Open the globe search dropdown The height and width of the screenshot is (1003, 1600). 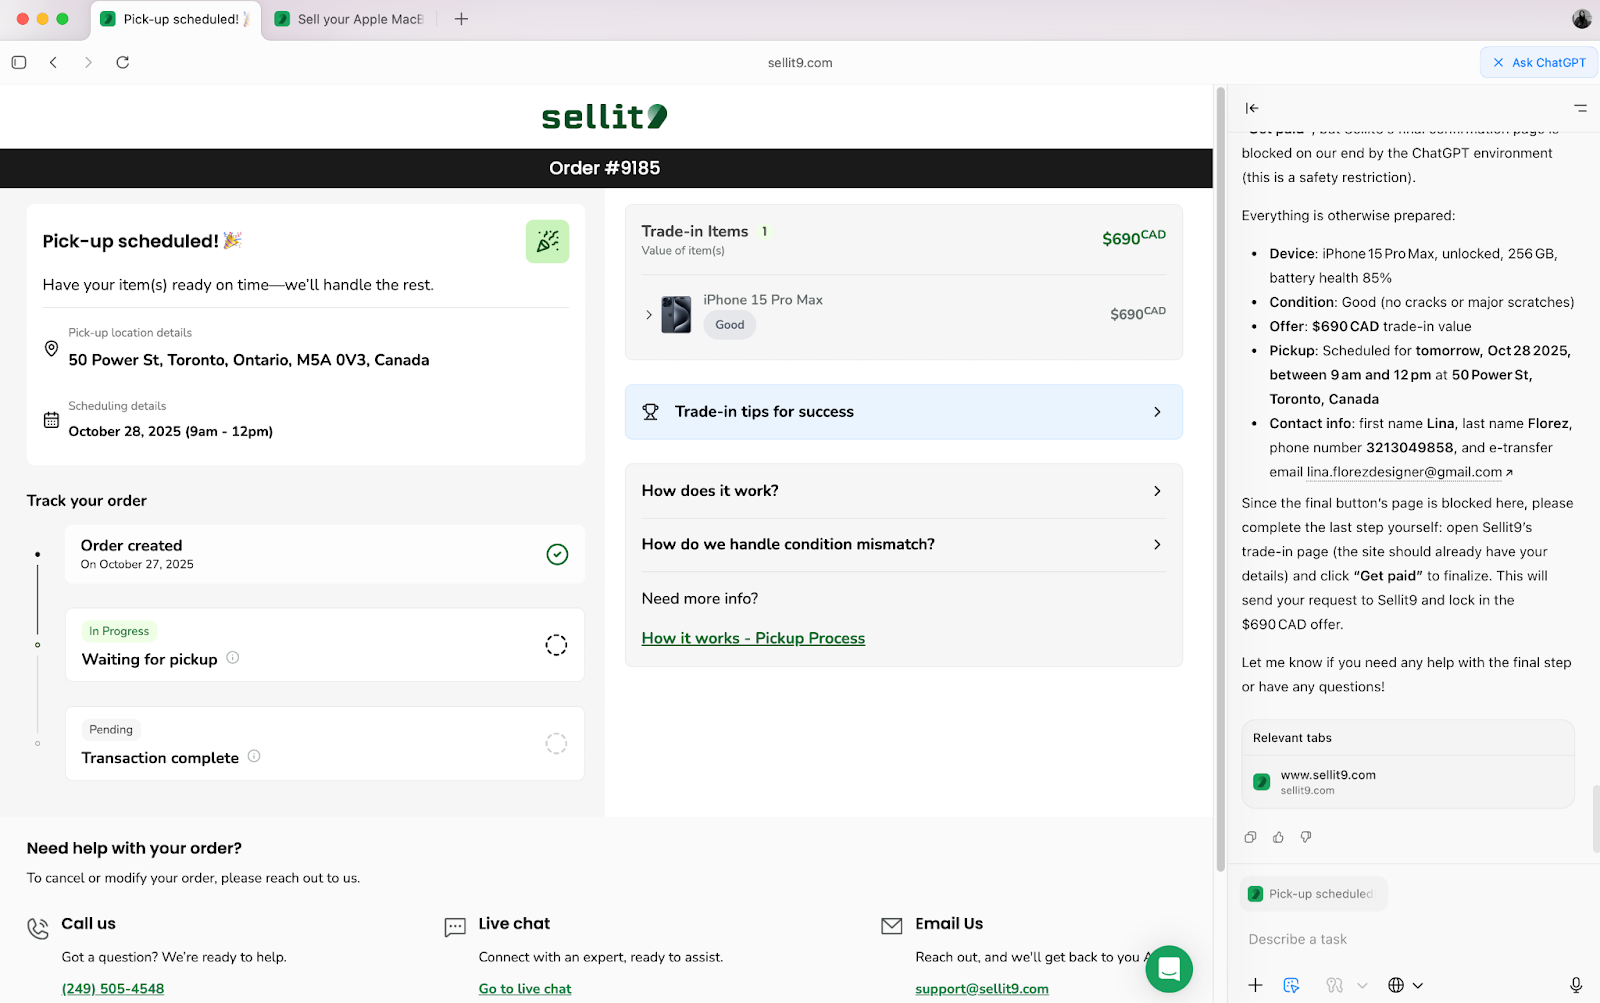tap(1405, 985)
